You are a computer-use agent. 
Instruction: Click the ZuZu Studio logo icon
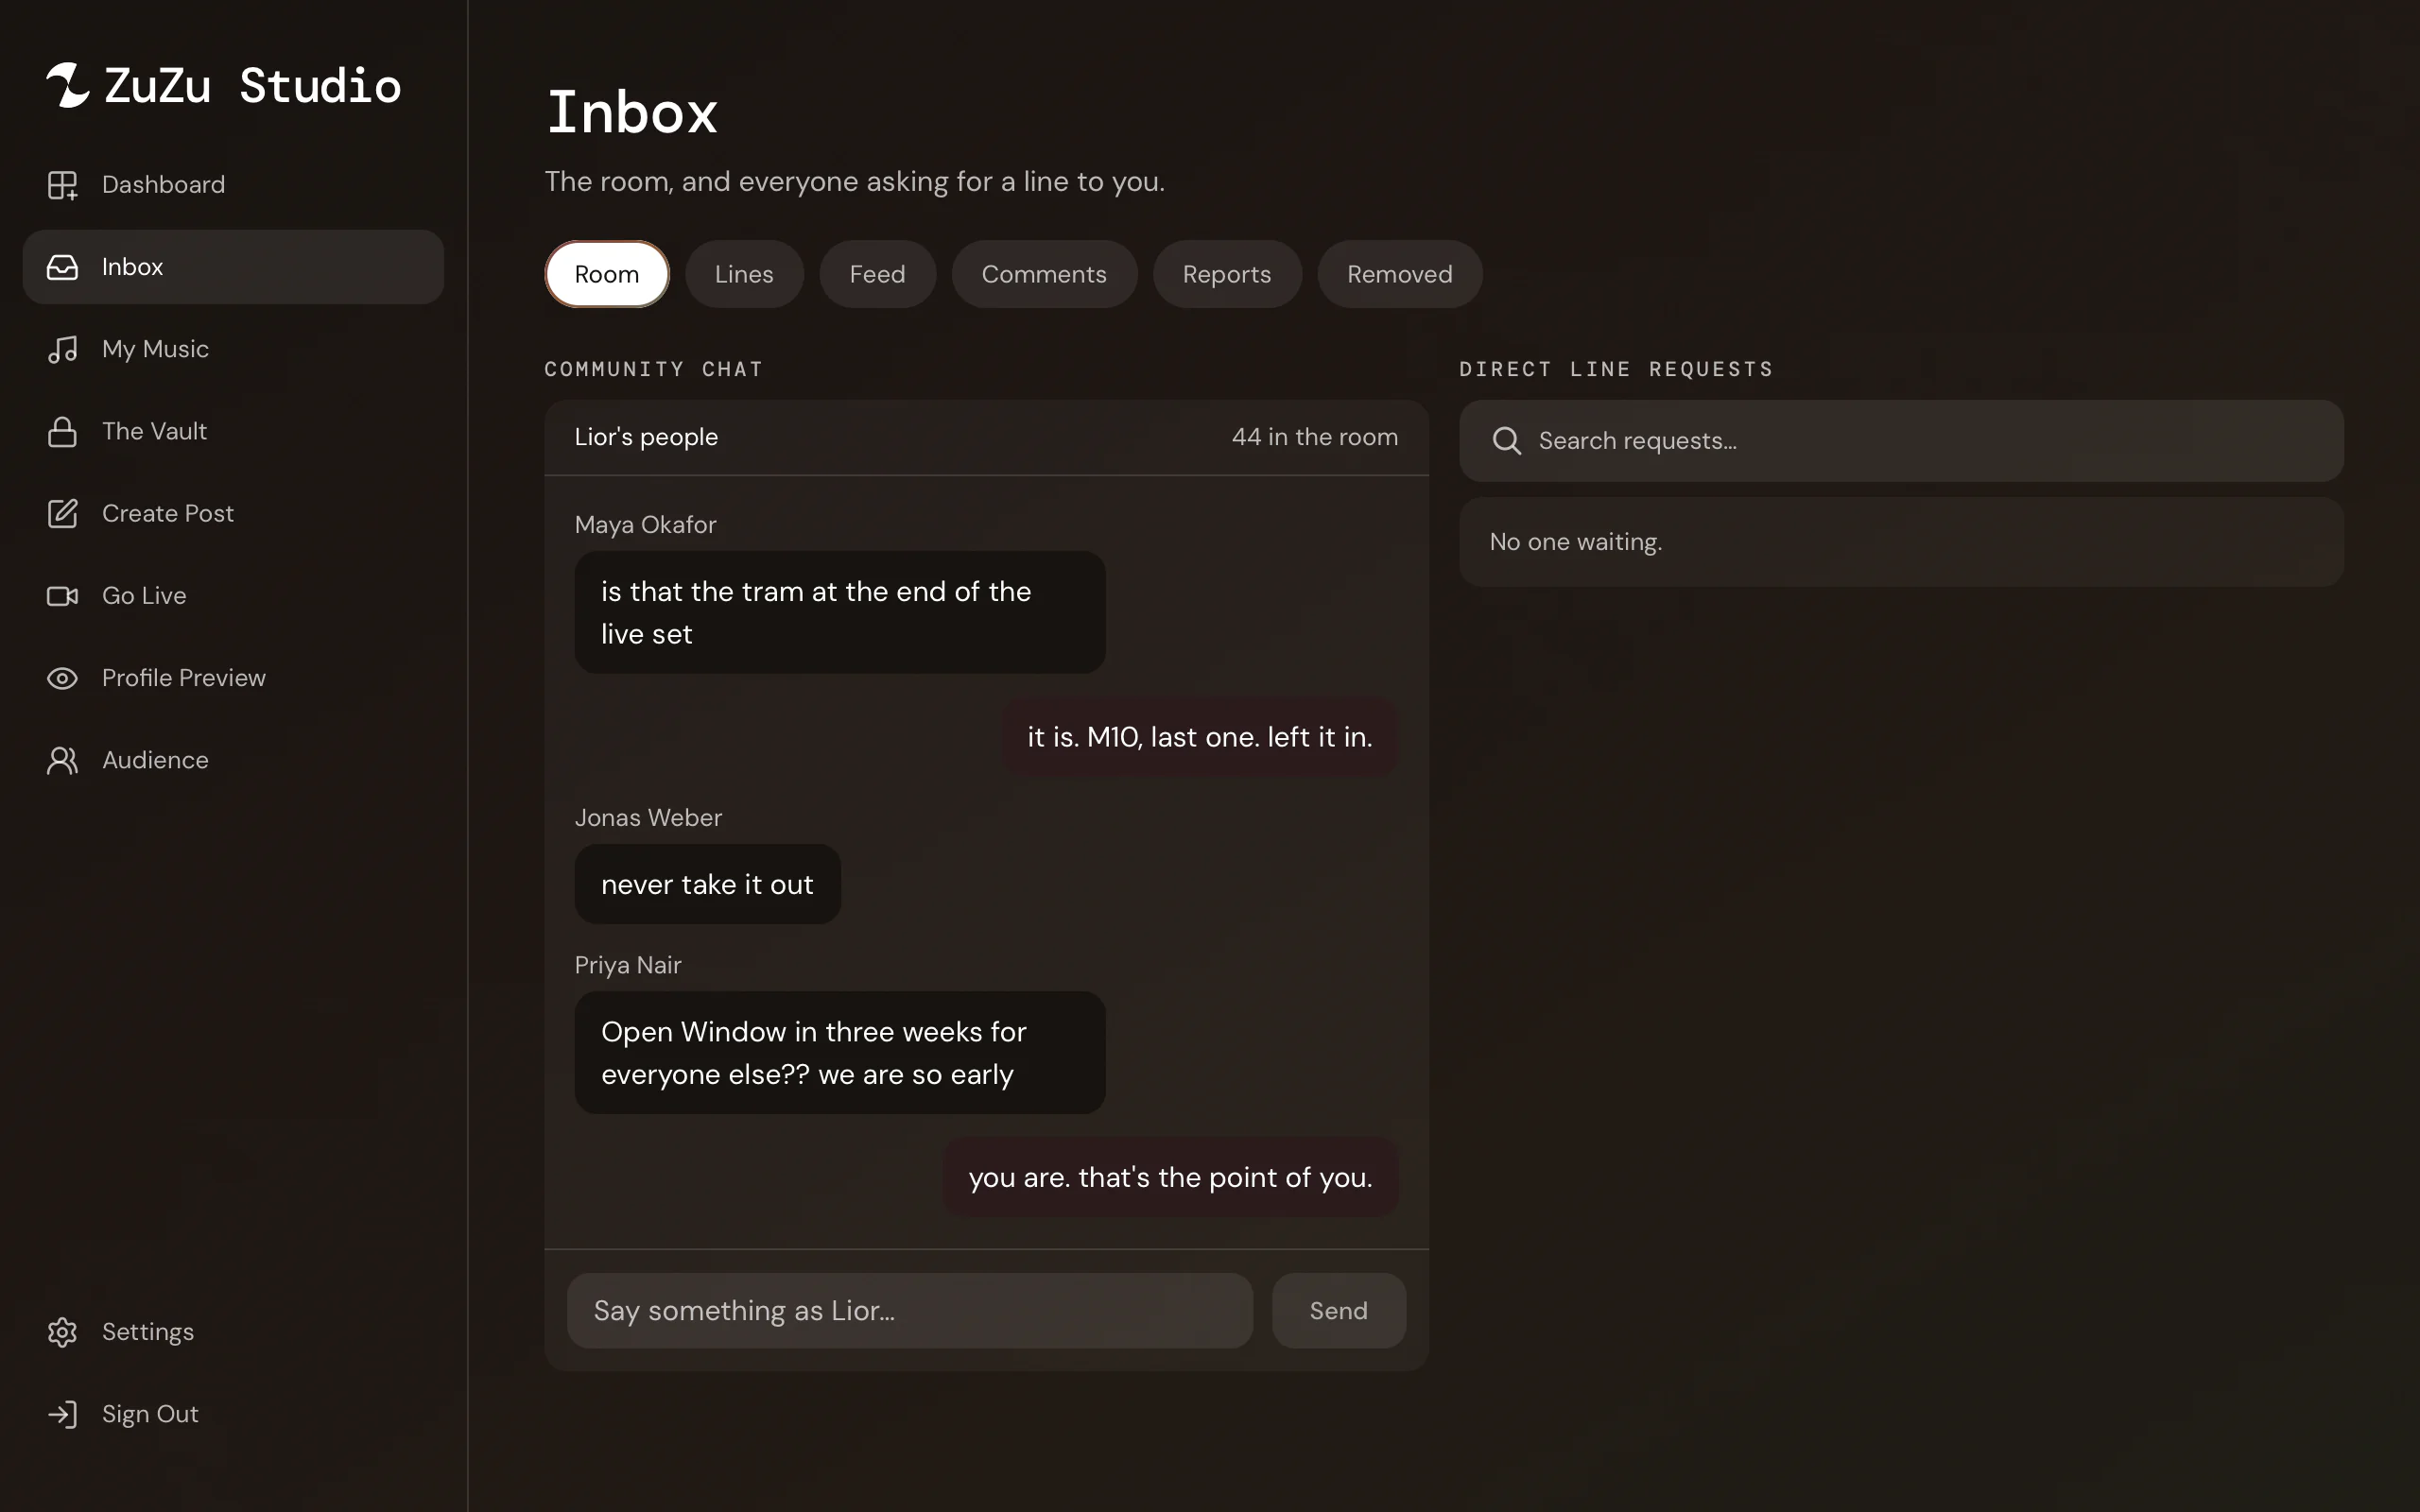click(68, 85)
